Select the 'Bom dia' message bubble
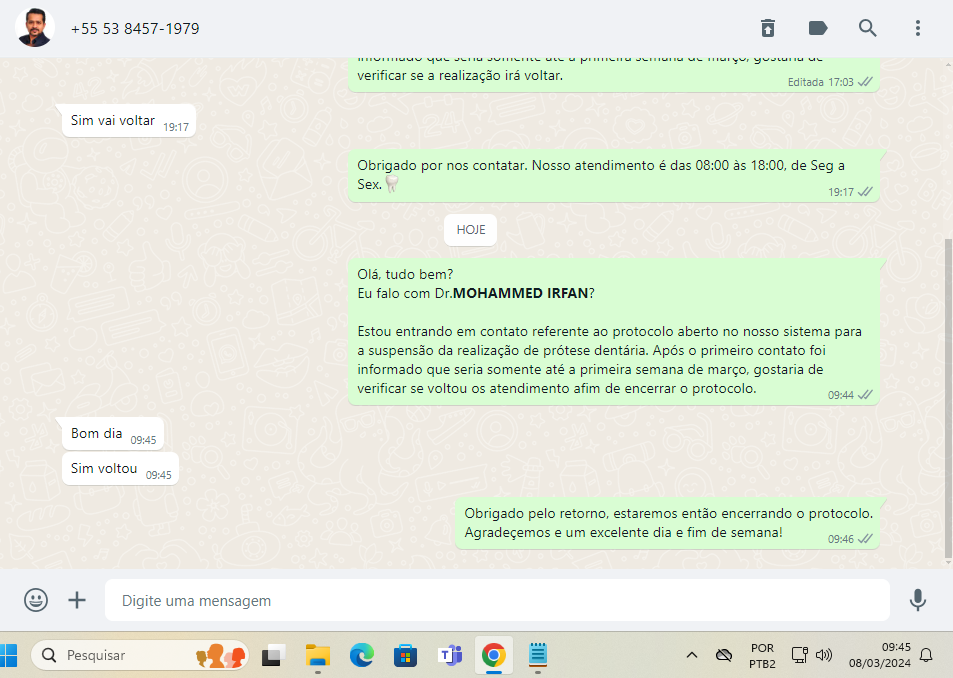Viewport: 953px width, 678px height. (112, 434)
